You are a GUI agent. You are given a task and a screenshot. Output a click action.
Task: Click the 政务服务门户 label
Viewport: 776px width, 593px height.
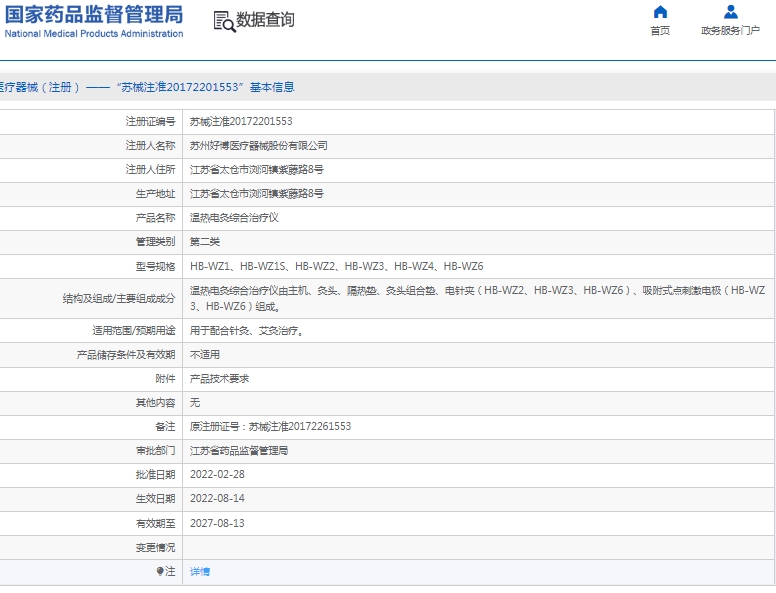pos(730,31)
